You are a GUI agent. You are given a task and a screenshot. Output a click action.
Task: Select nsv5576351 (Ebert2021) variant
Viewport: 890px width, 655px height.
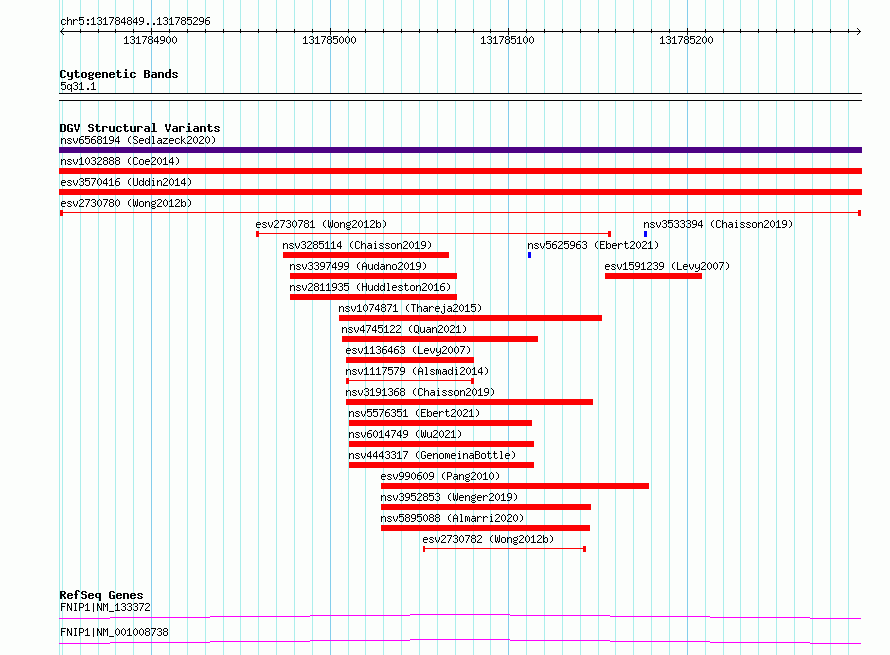[414, 413]
